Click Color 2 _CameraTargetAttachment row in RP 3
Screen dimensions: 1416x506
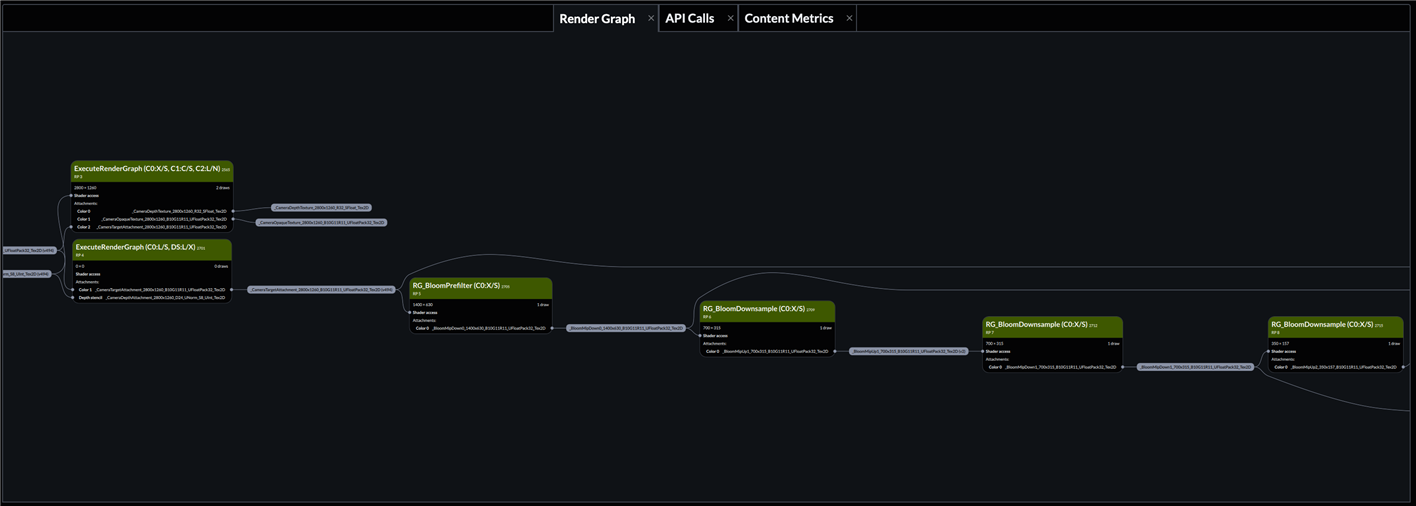(x=152, y=227)
